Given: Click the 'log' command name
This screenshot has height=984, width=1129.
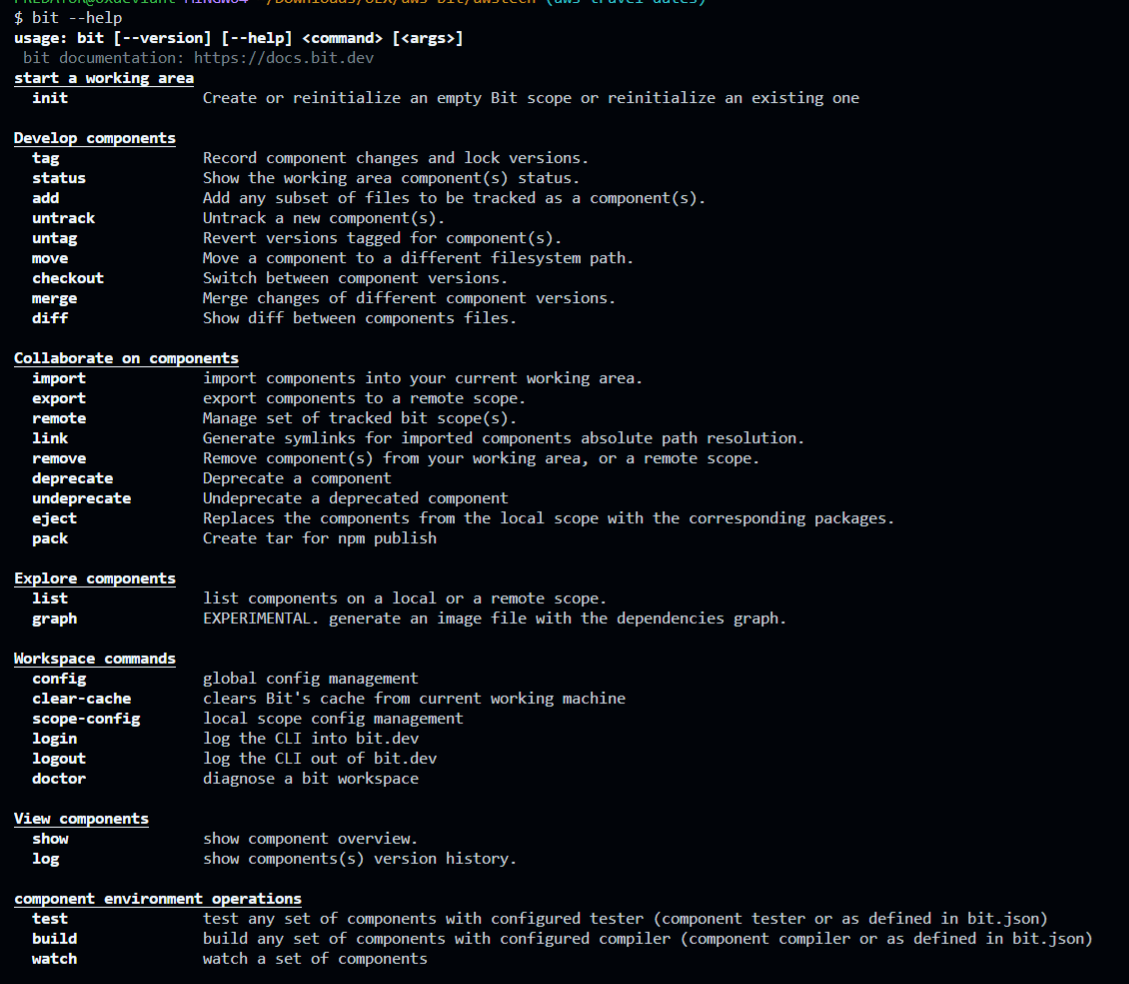Looking at the screenshot, I should 45,859.
